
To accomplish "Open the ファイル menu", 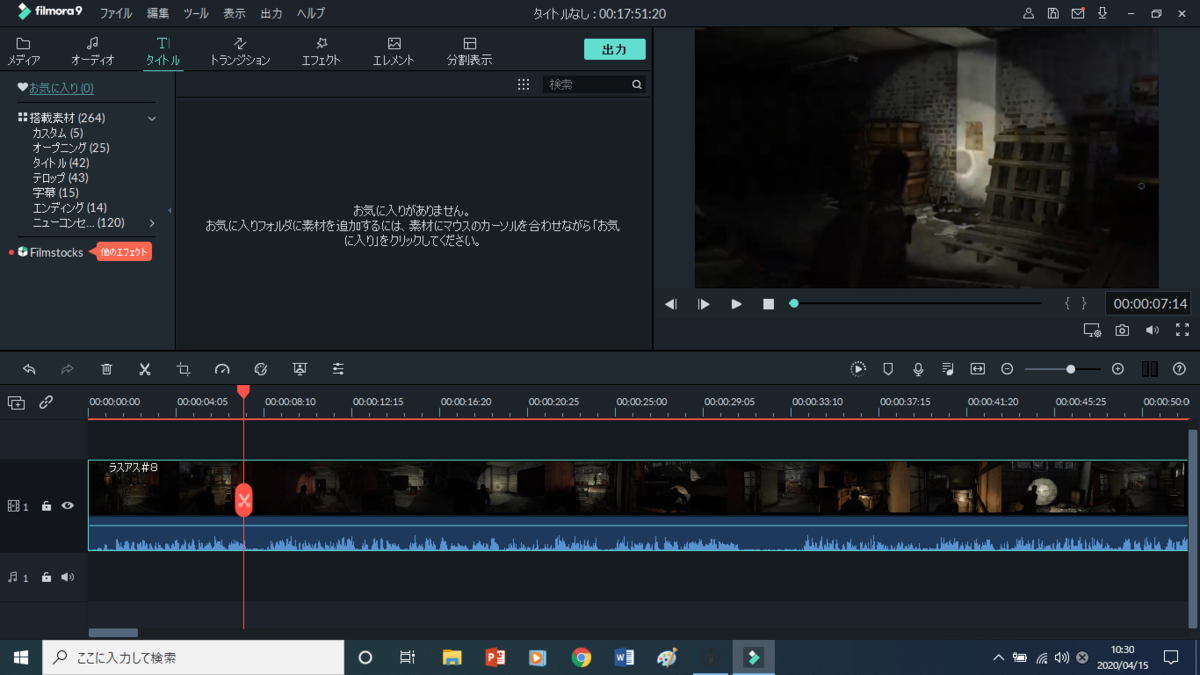I will coord(116,14).
